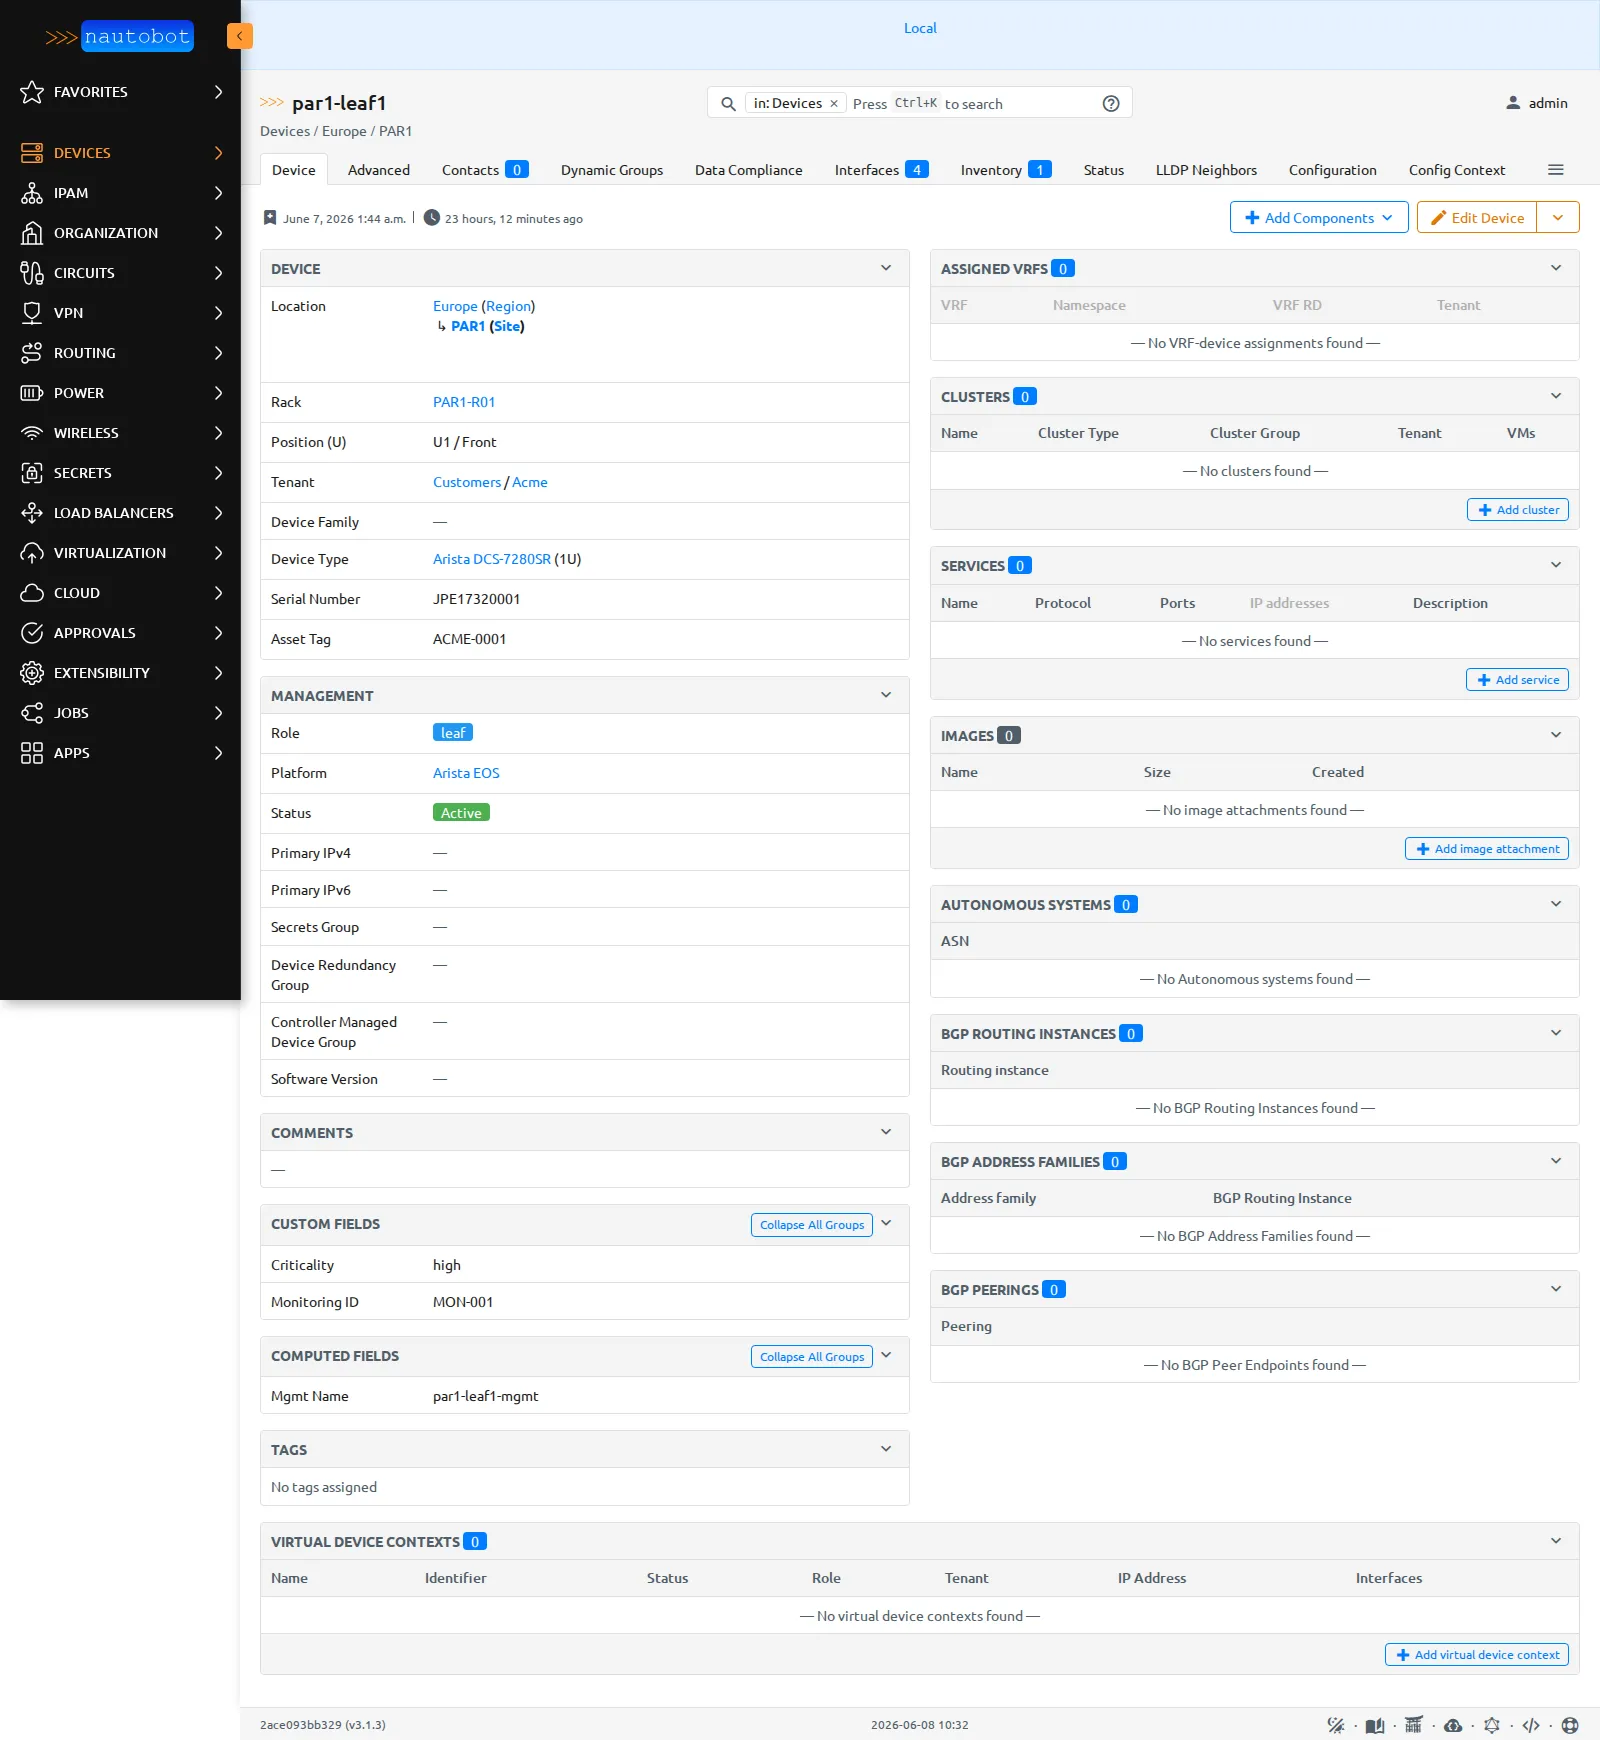Open rack link PAR1-R01
The image size is (1600, 1740).
(464, 402)
